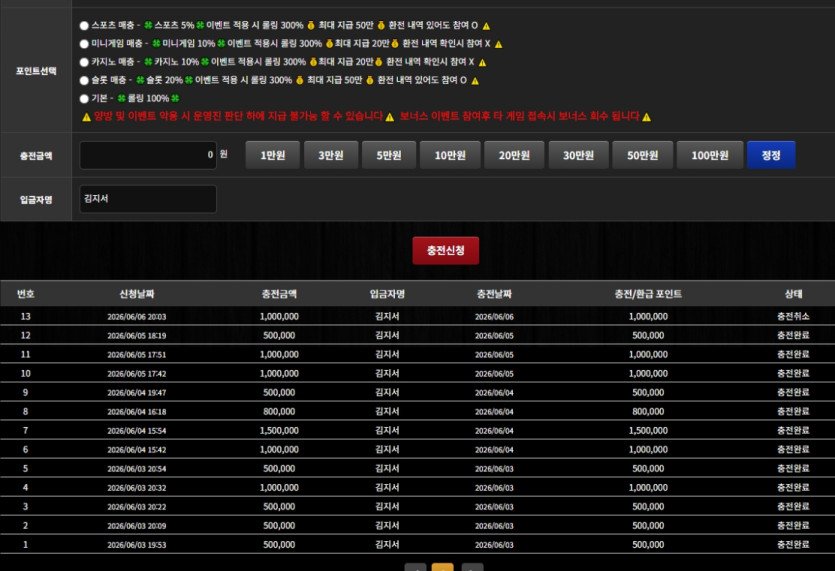Click the 충전/환급 포인트 column header
This screenshot has width=835, height=571.
click(x=648, y=294)
